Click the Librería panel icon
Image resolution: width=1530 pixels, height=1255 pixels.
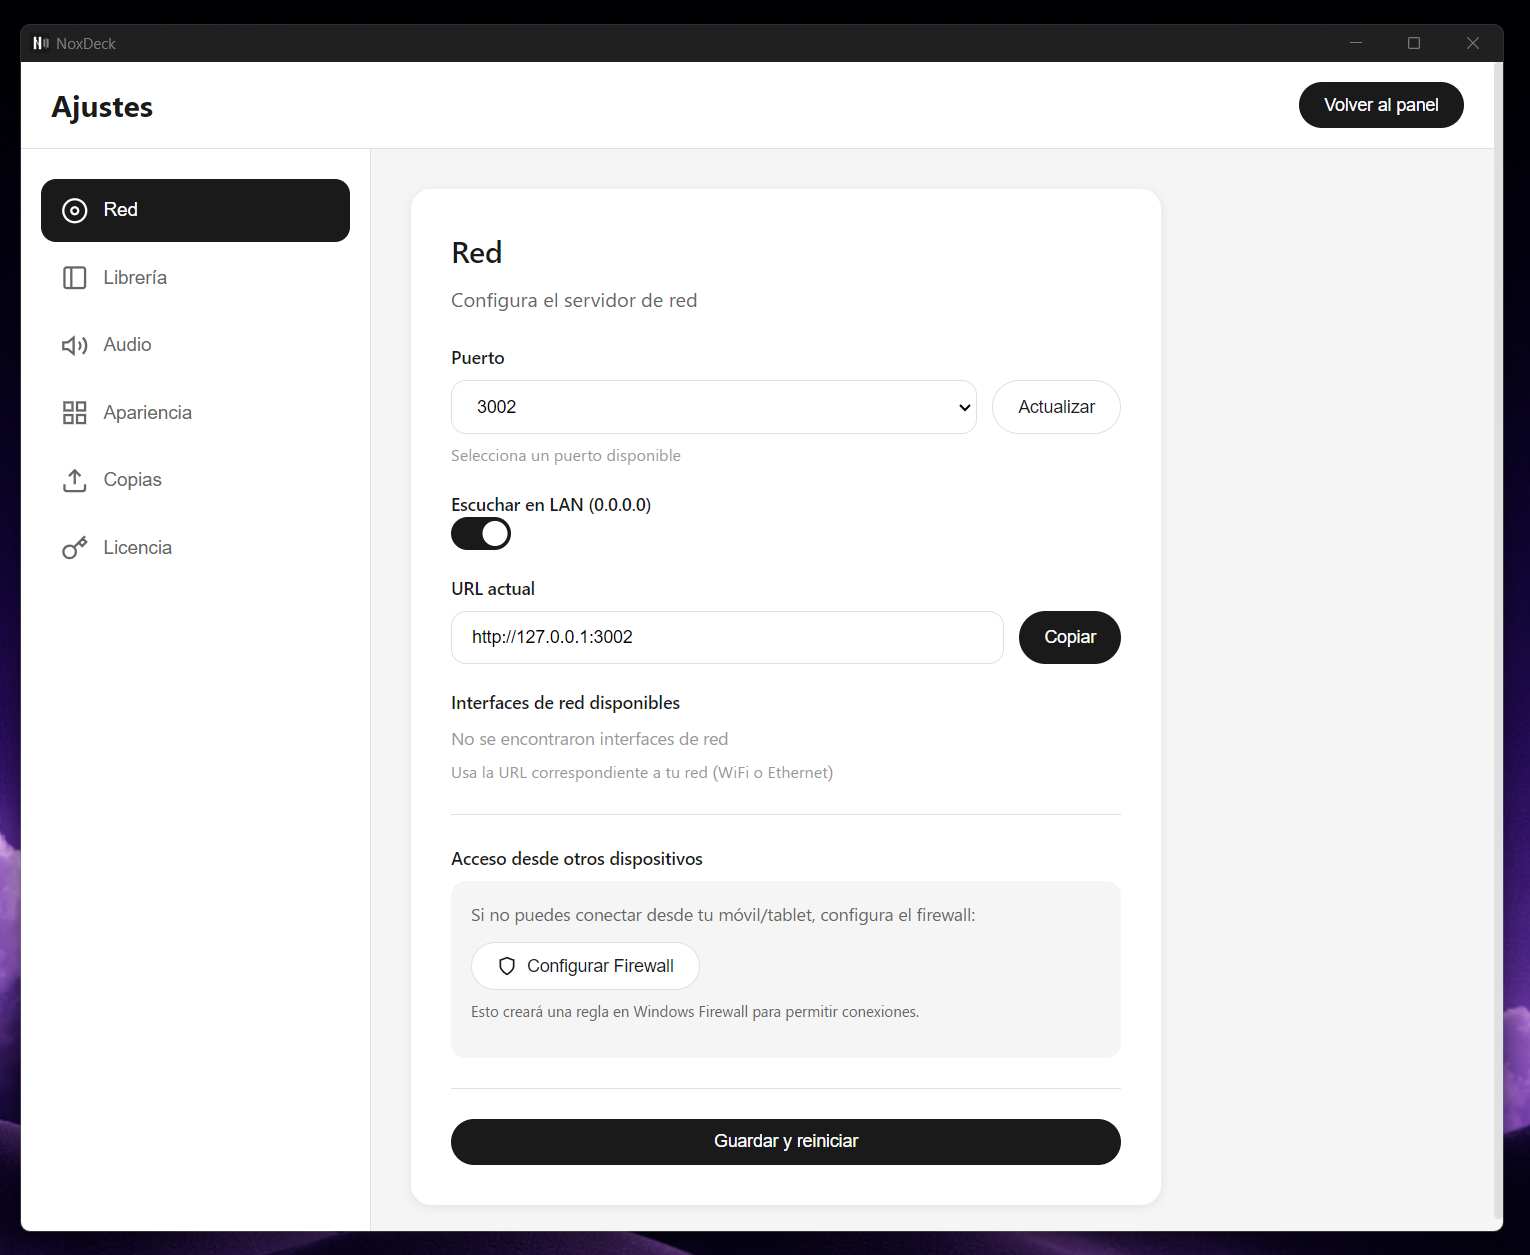75,278
